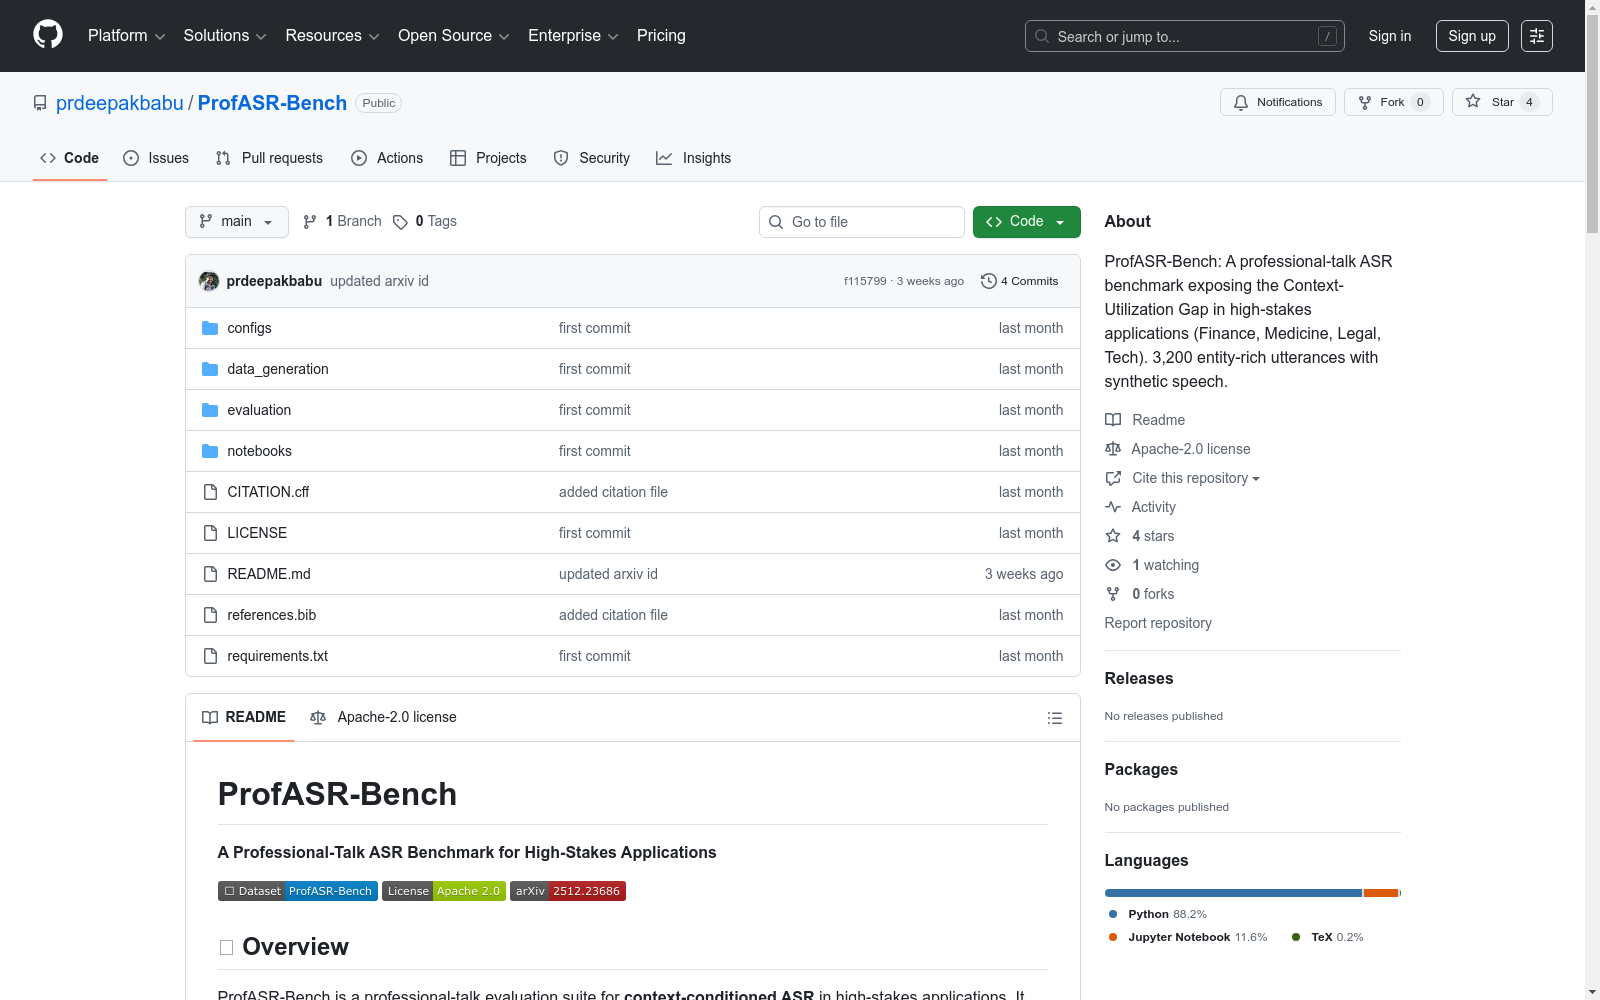Open the Releases heading link
The height and width of the screenshot is (1000, 1600).
coord(1139,678)
